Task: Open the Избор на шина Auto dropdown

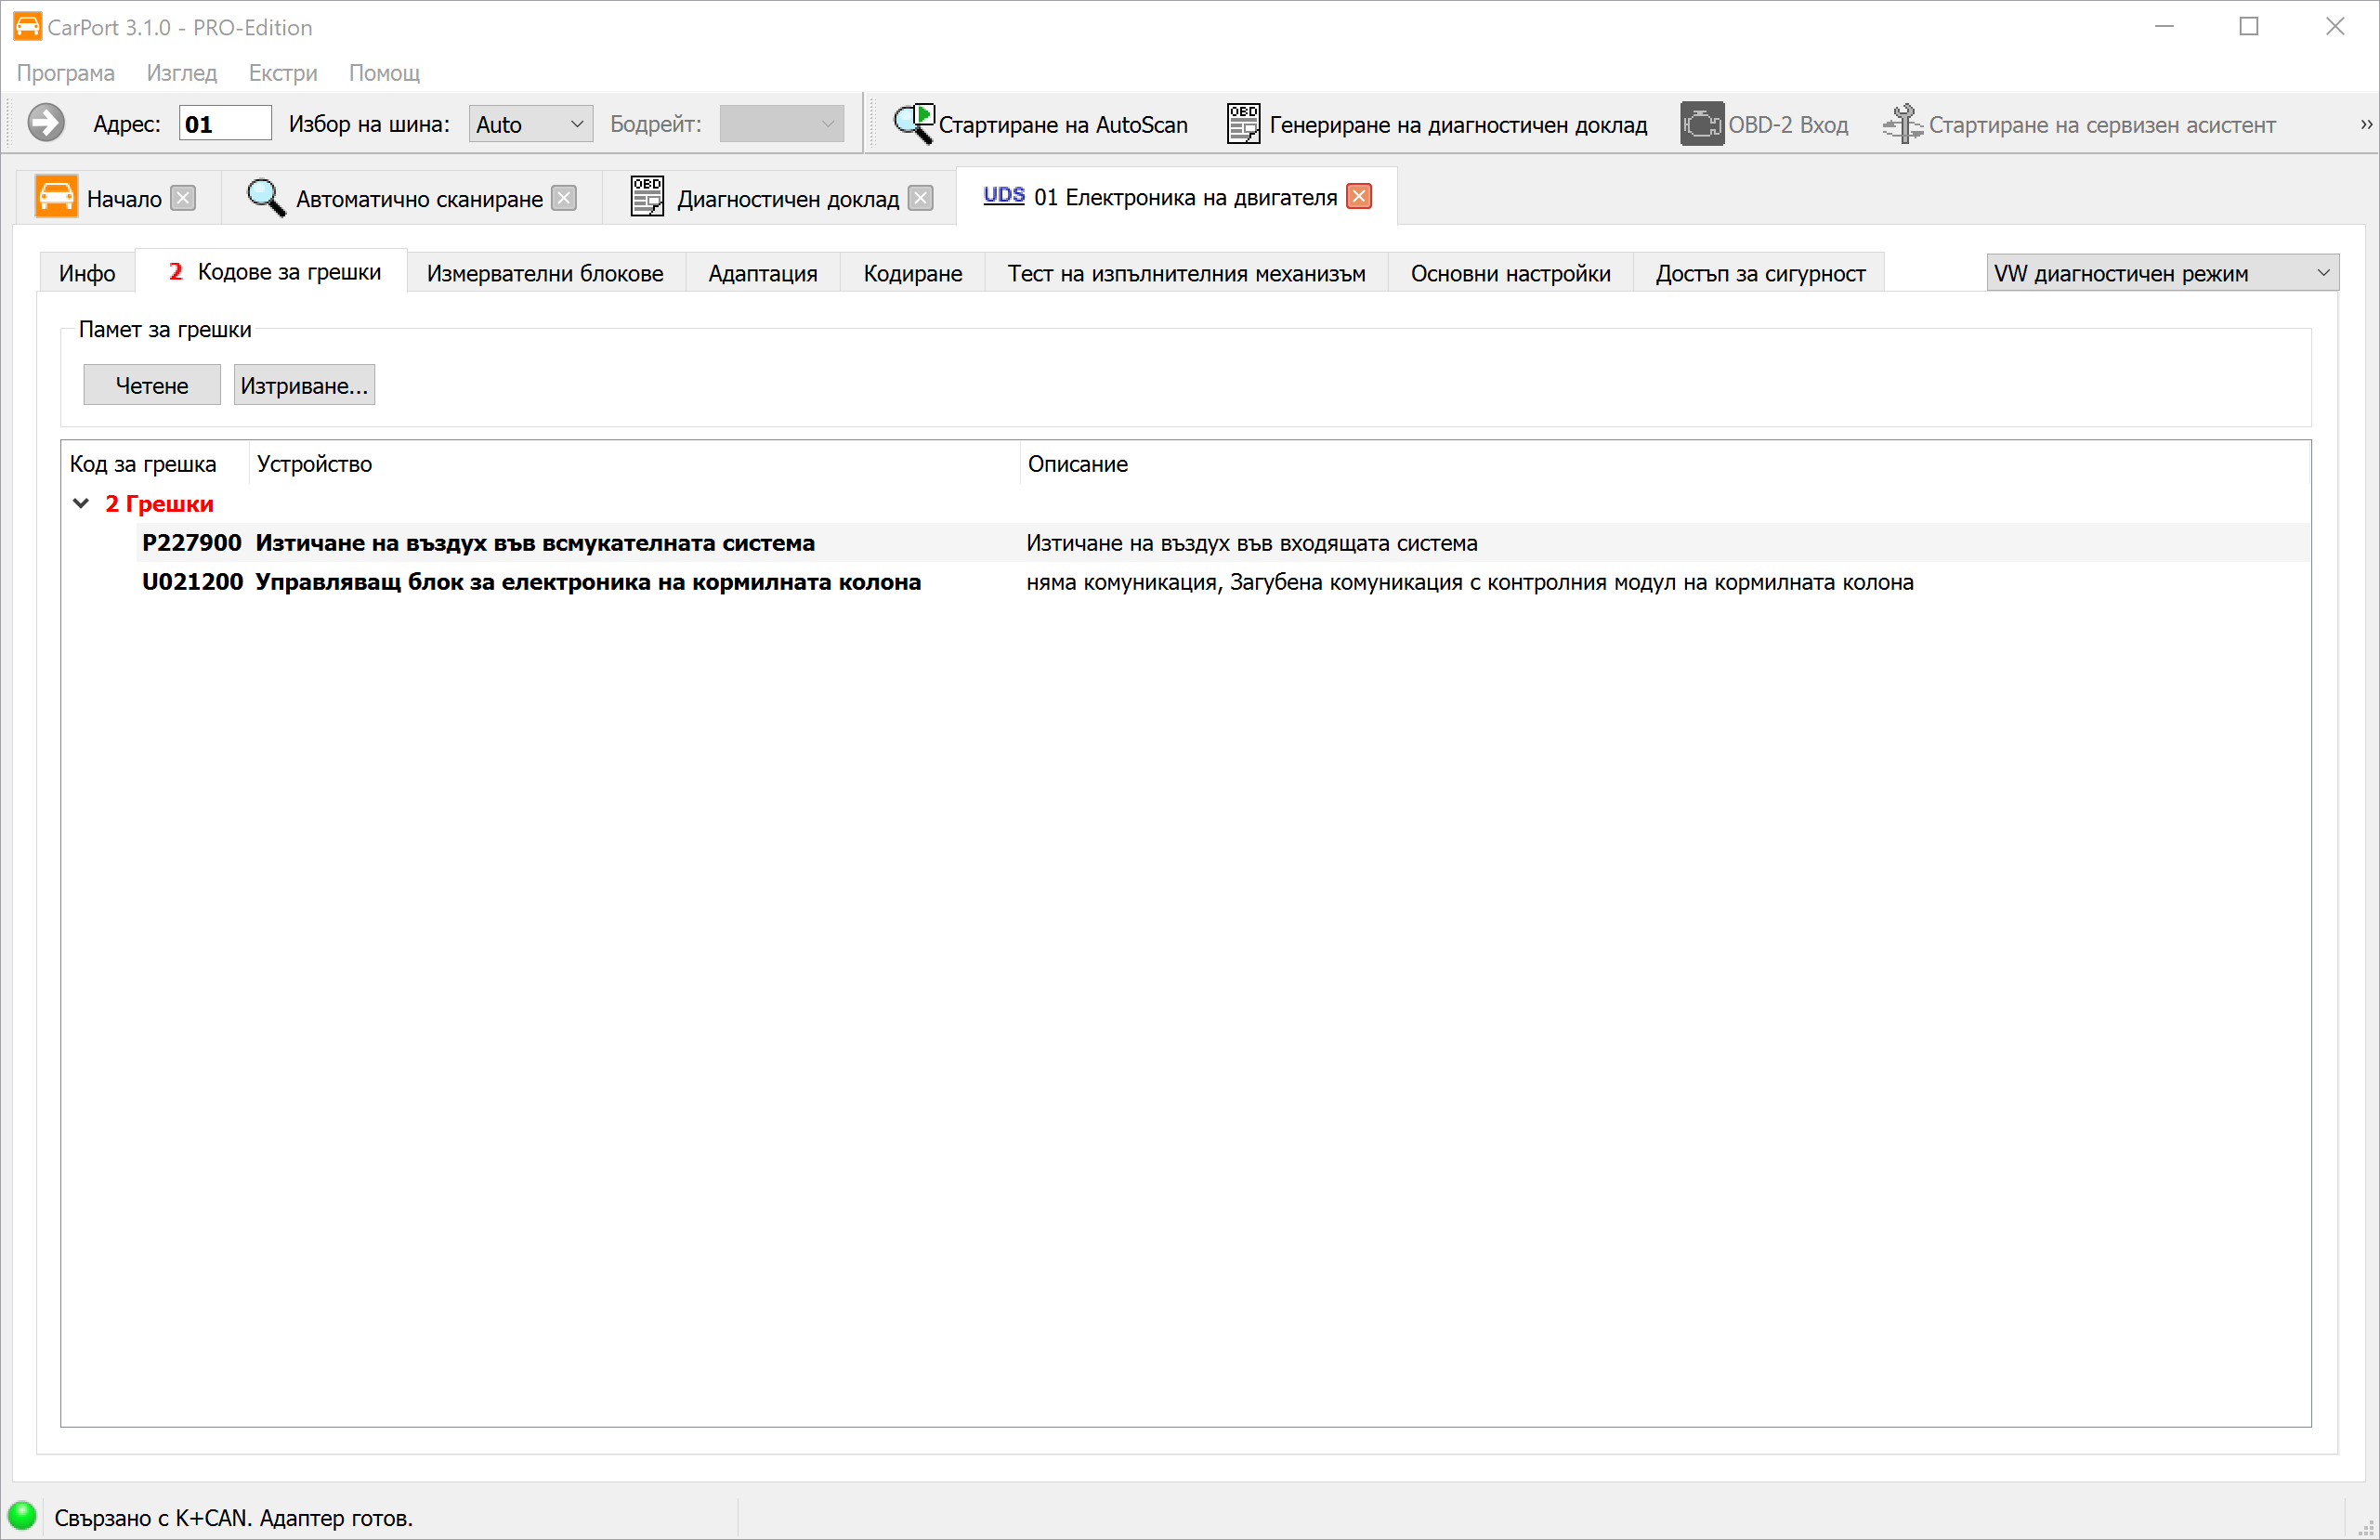Action: [530, 124]
